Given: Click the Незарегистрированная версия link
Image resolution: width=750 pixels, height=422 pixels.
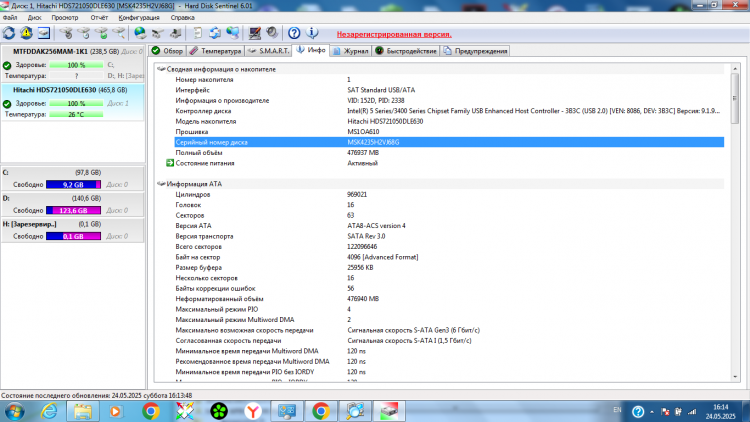Looking at the screenshot, I should [394, 34].
